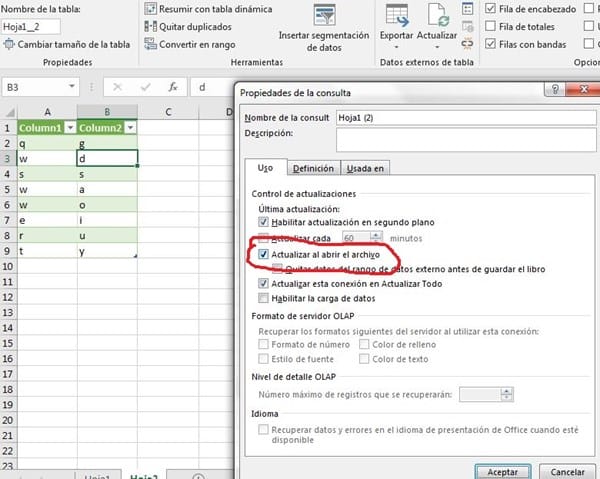Switch to the Usada en tab
This screenshot has width=600, height=479.
[365, 168]
